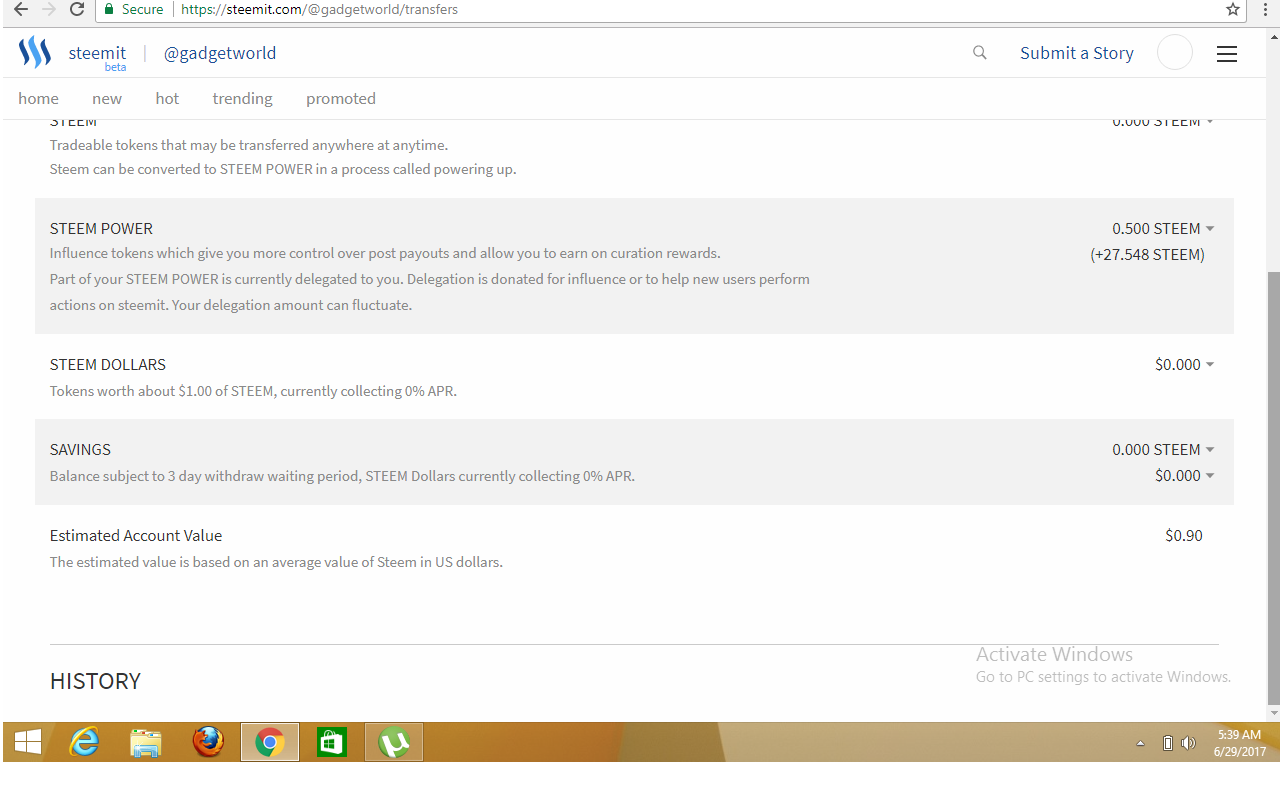Click the battery tray icon

point(1167,743)
